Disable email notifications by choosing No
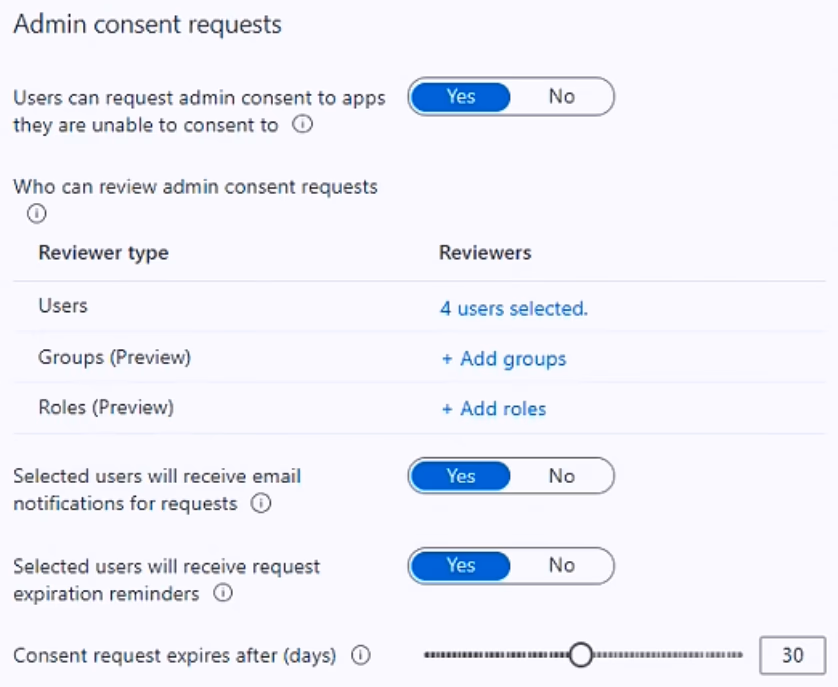Screen dimensions: 838x687 562,476
